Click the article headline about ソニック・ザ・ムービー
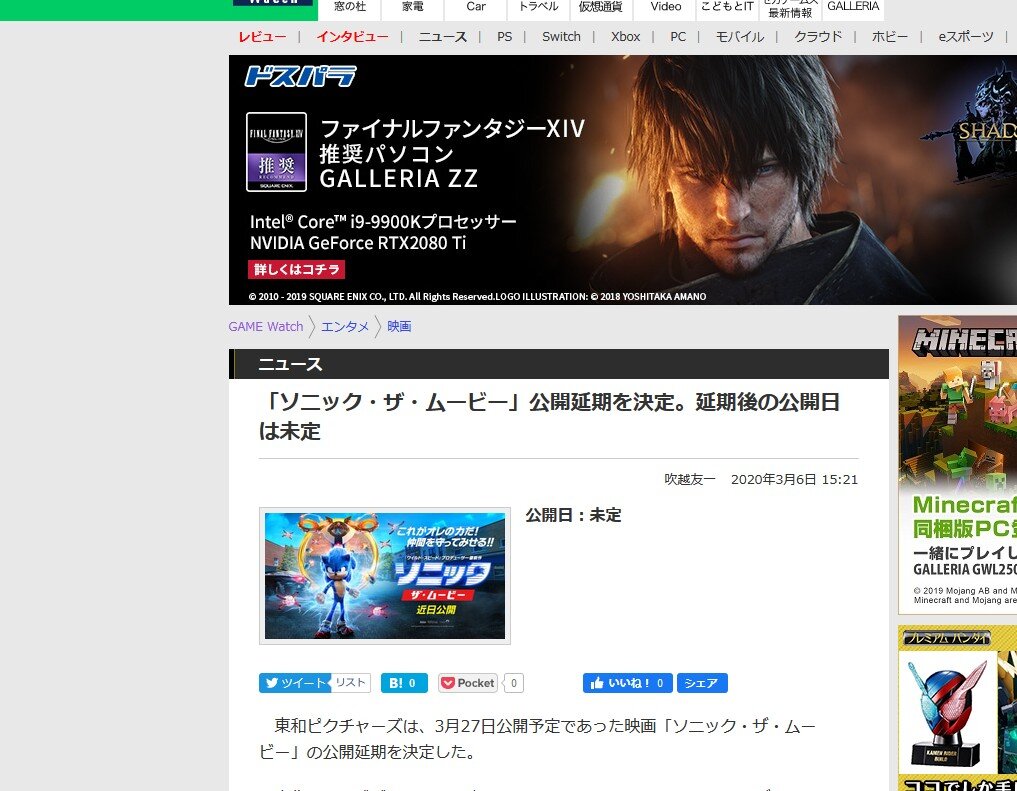Screen dimensions: 1017x791 click(549, 416)
